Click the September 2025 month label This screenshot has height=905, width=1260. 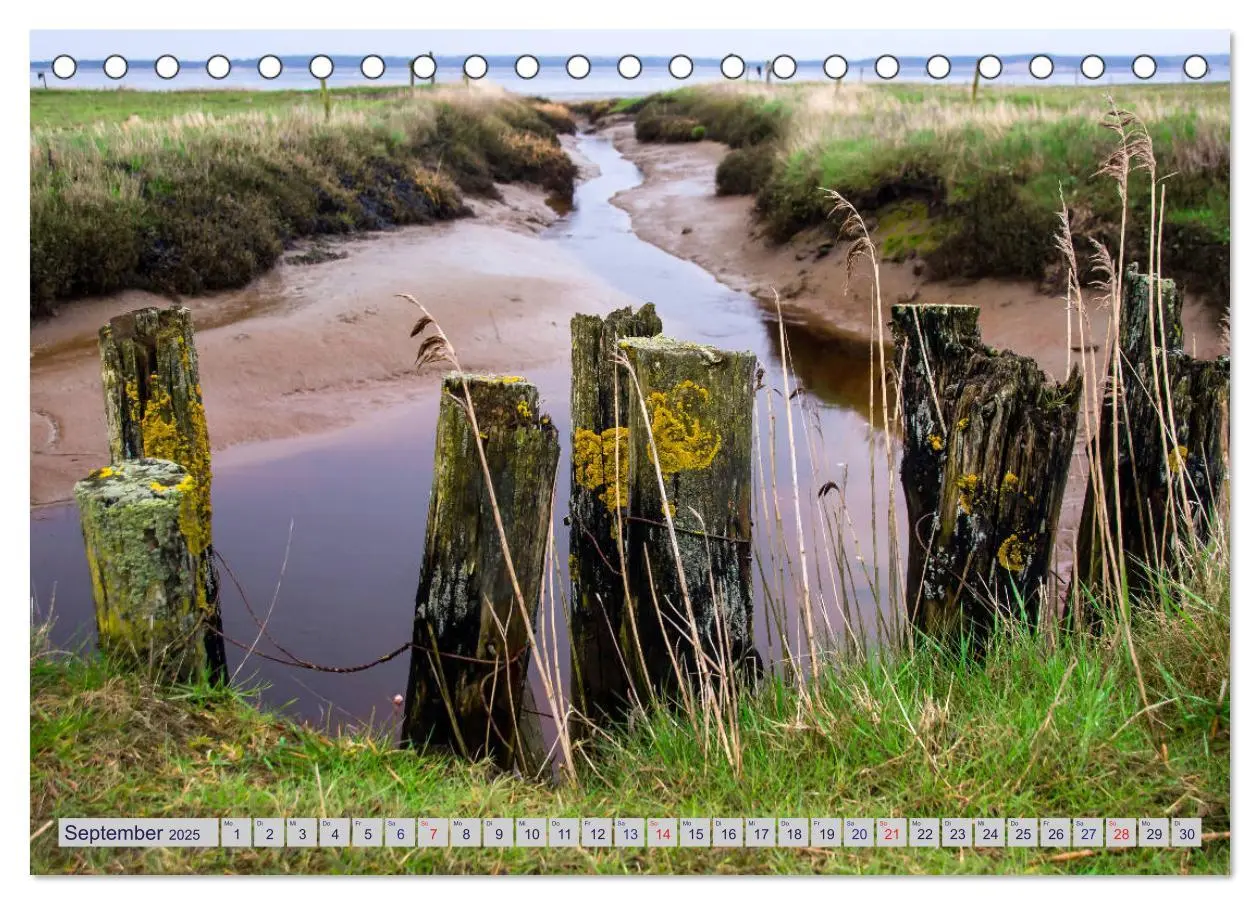[x=138, y=833]
